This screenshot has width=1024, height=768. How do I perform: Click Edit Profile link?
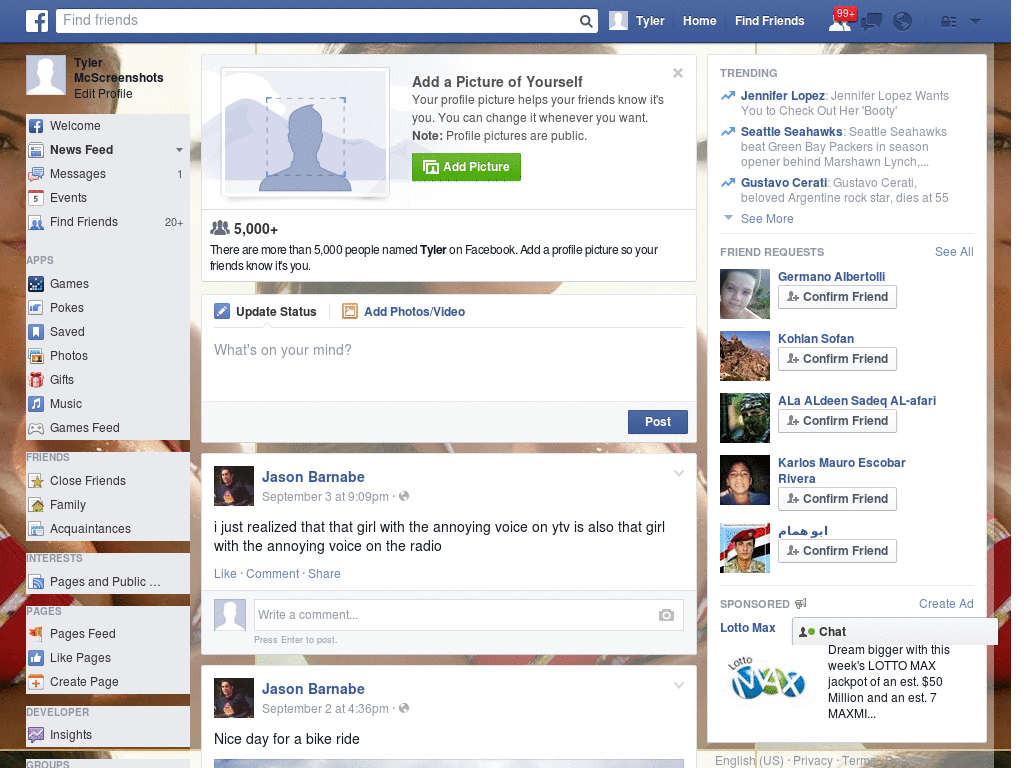[x=103, y=94]
